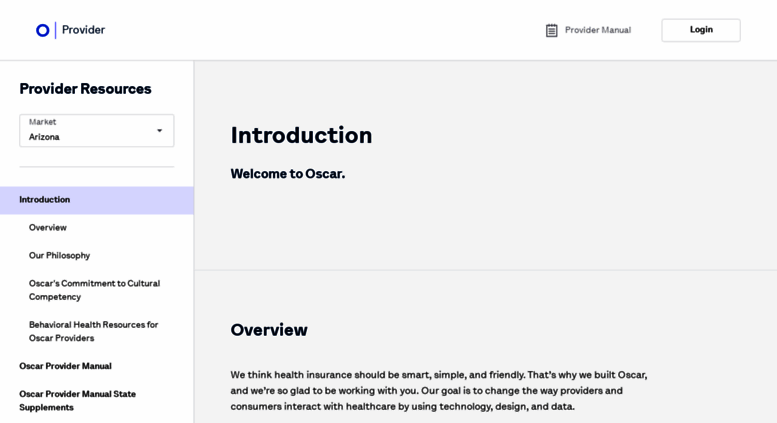Click the Overview section heading
Screen dimensions: 777x423
[x=269, y=330]
